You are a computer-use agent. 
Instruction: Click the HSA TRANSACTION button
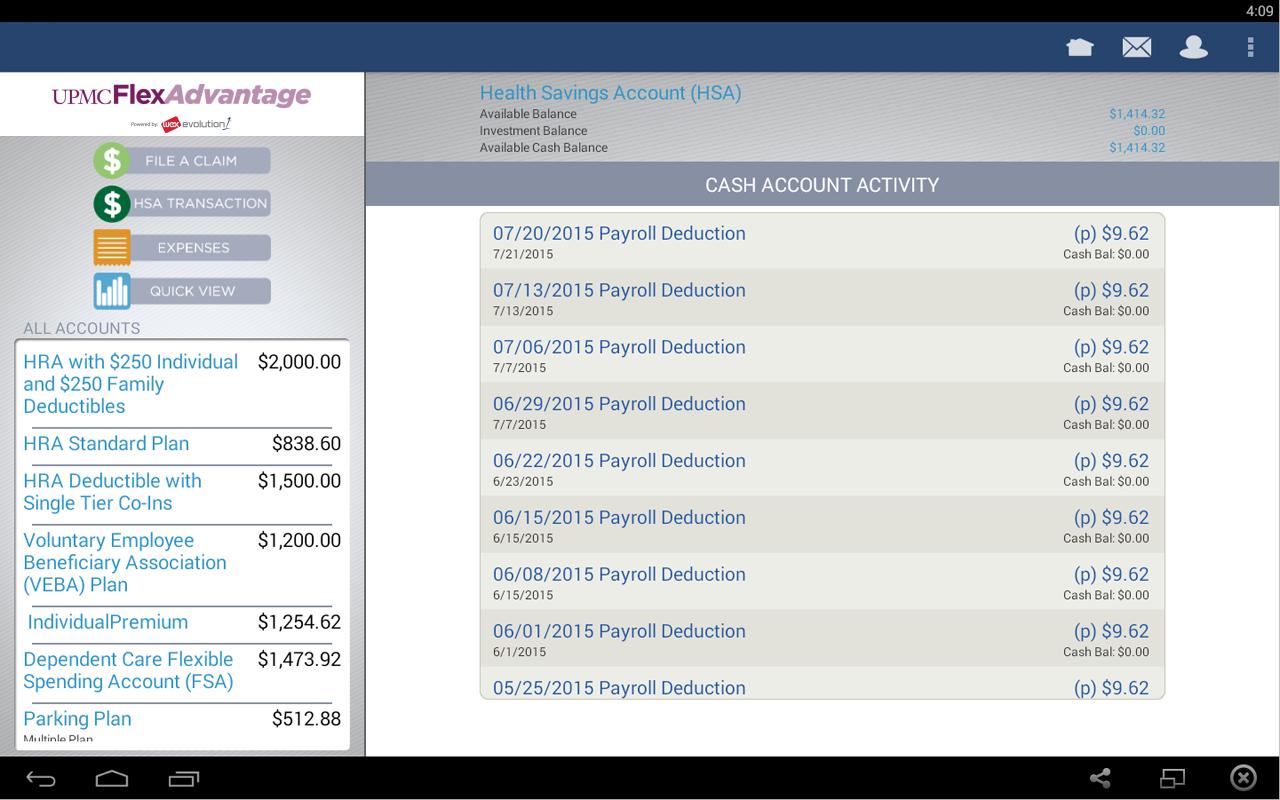coord(200,203)
